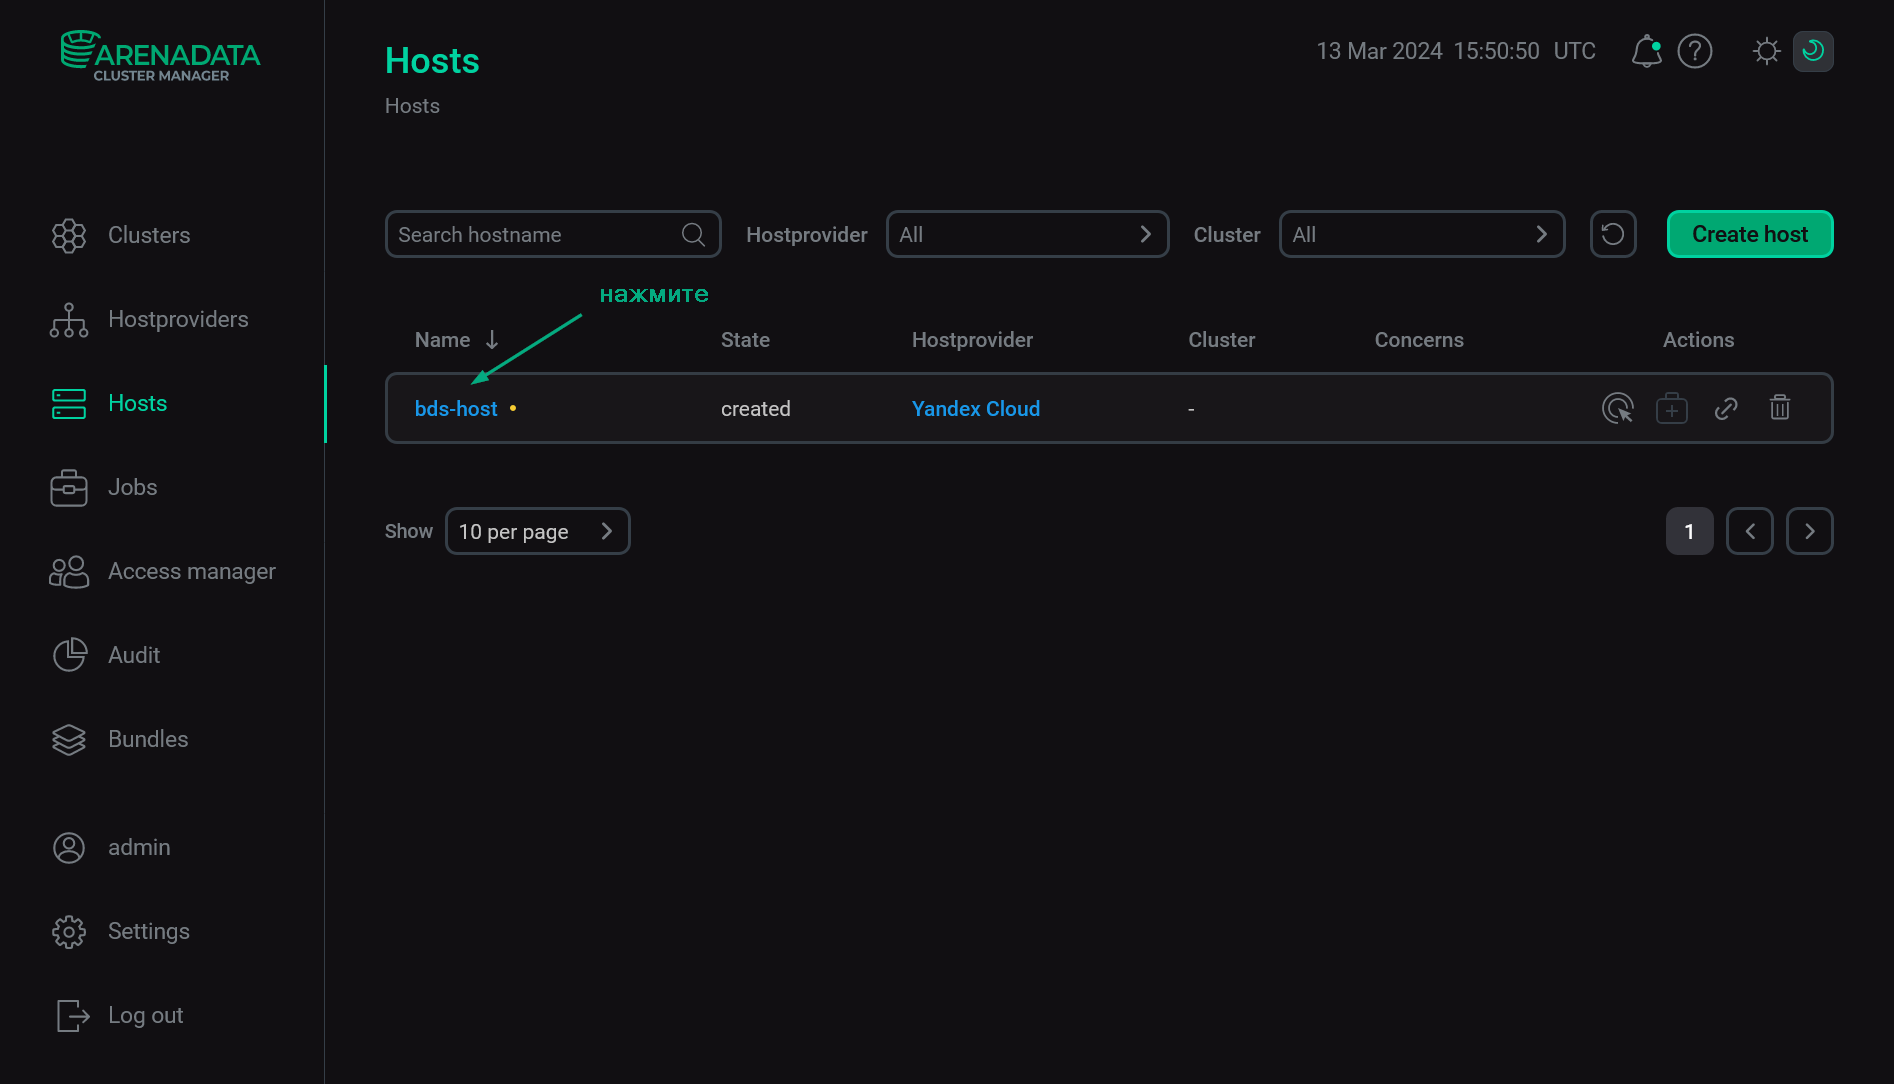
Task: Go to the Hostproviders menu item
Action: (178, 319)
